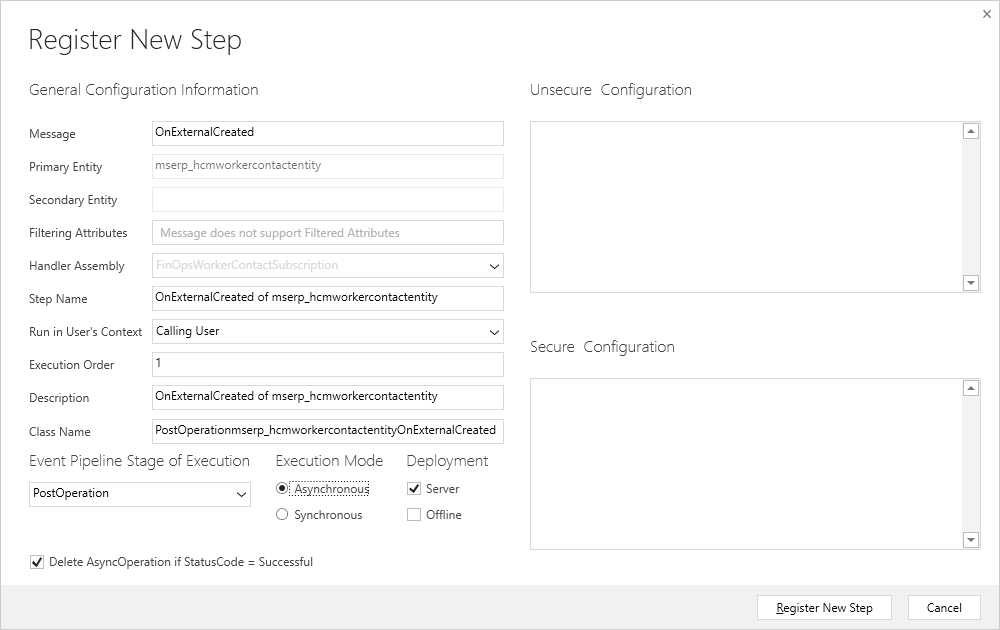The image size is (1000, 630).
Task: Toggle Delete AsyncOperation if StatusCode Successful
Action: 36,562
